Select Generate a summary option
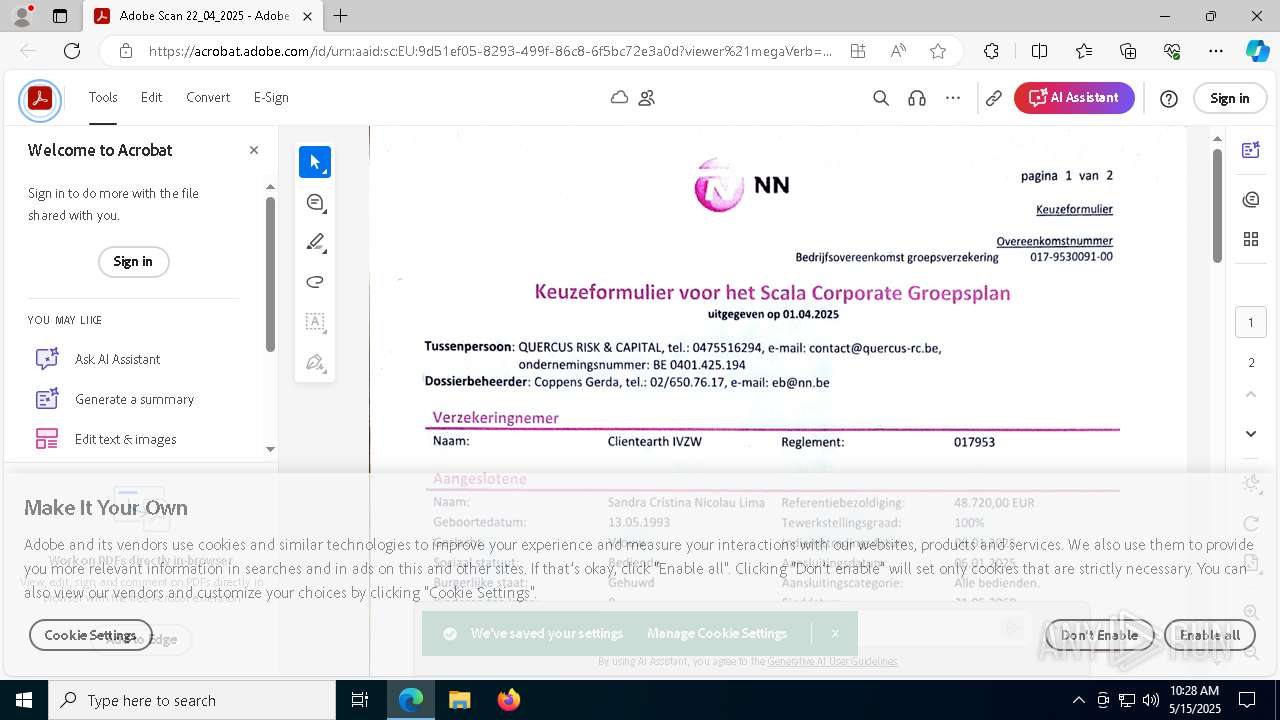The width and height of the screenshot is (1280, 720). [134, 399]
